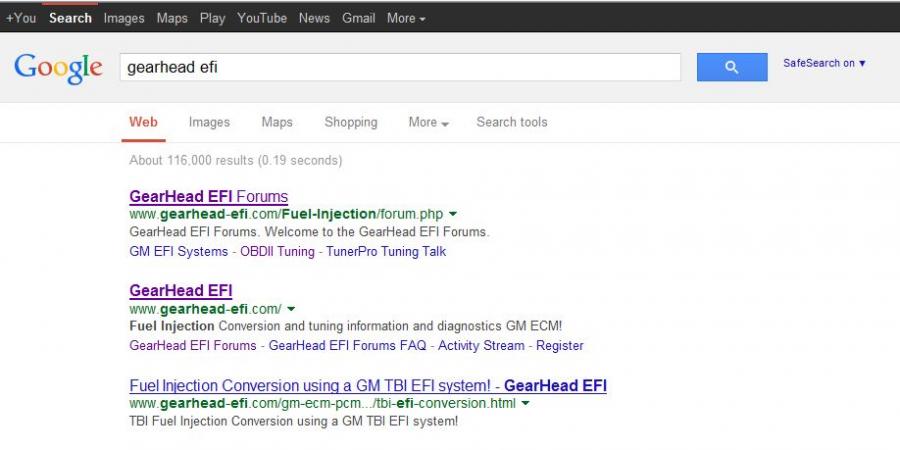Open the Activity Stream sitelink
The width and height of the screenshot is (900, 450).
[481, 346]
